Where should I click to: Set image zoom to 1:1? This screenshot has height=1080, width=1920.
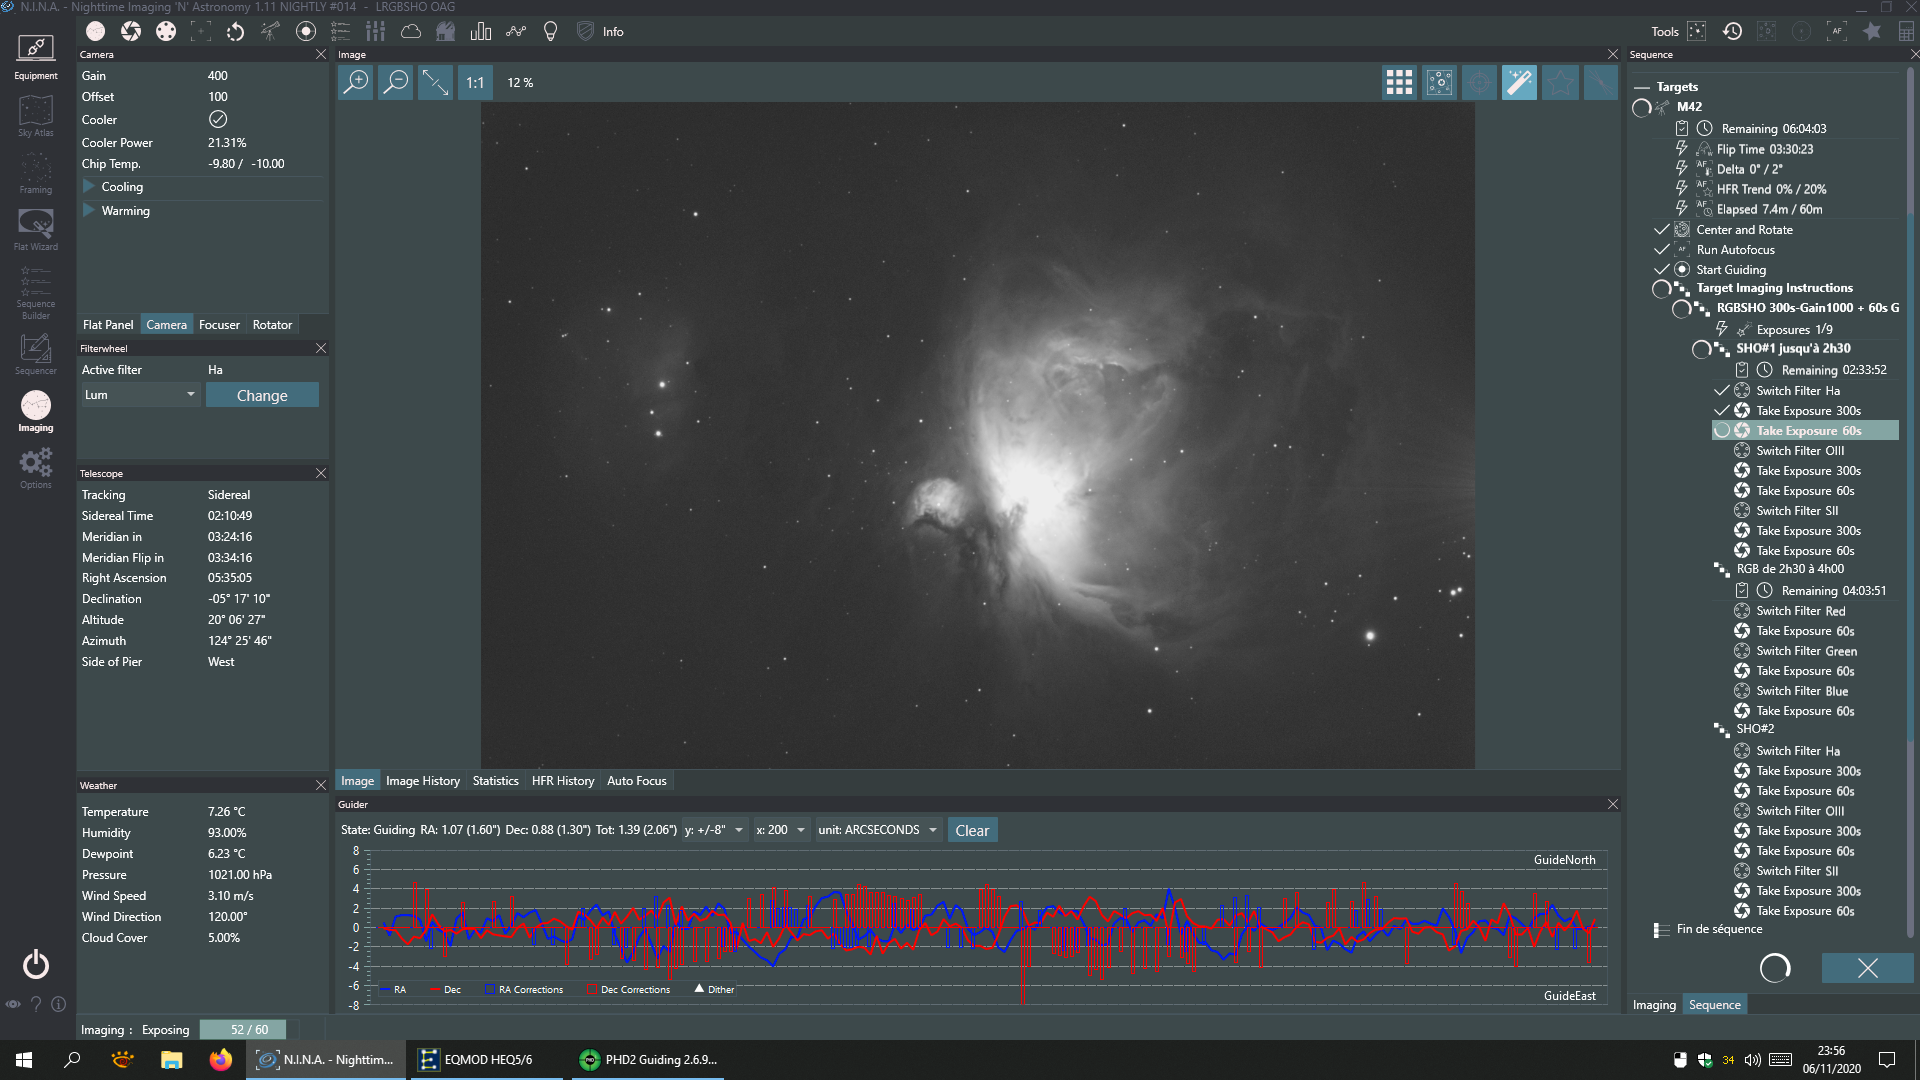[x=475, y=83]
